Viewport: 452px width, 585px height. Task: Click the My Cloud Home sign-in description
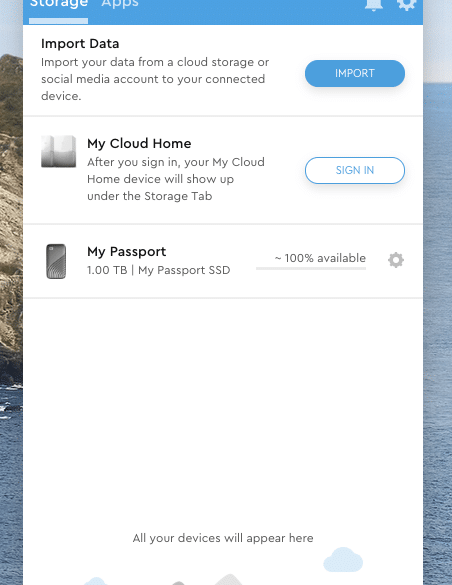(176, 179)
